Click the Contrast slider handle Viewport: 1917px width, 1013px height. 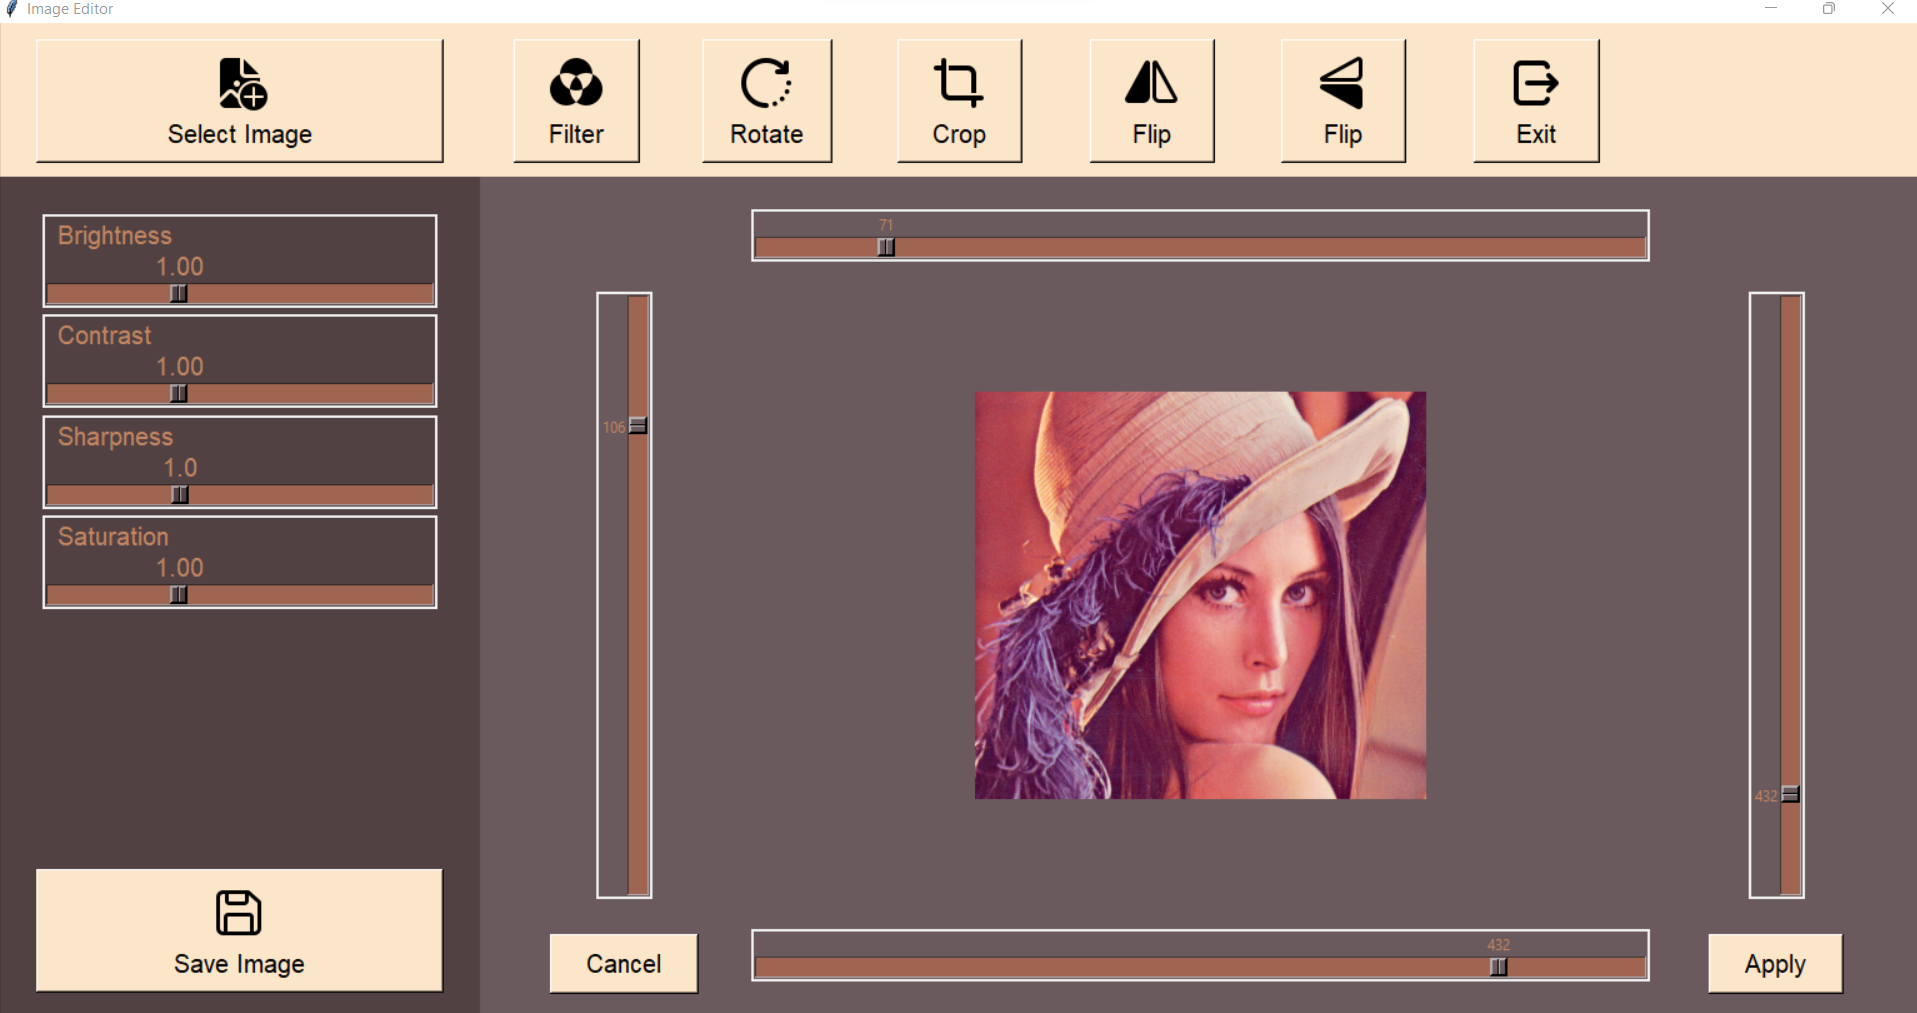(178, 394)
